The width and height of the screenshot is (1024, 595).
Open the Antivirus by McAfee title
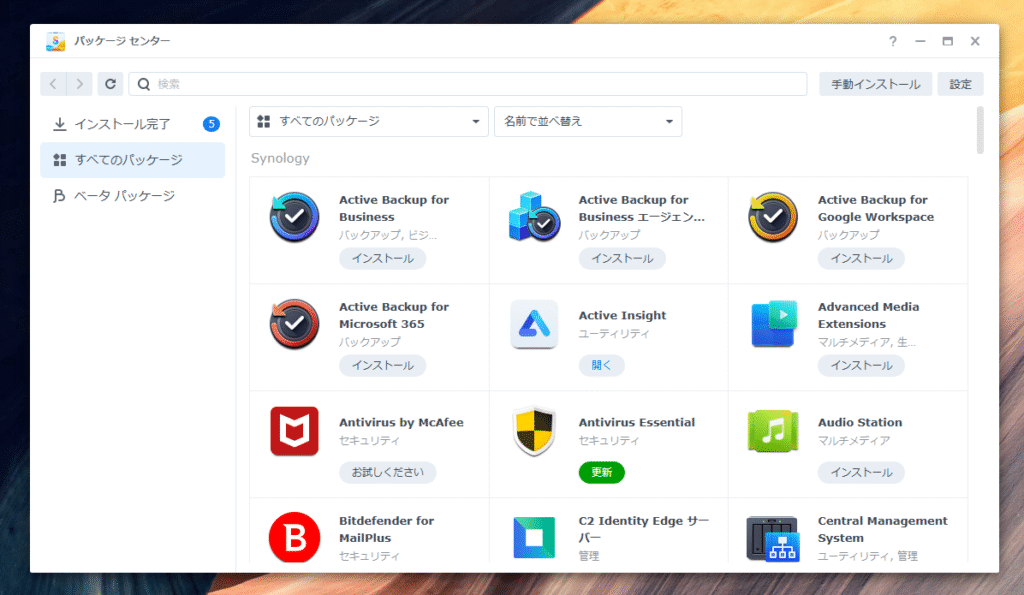click(401, 423)
